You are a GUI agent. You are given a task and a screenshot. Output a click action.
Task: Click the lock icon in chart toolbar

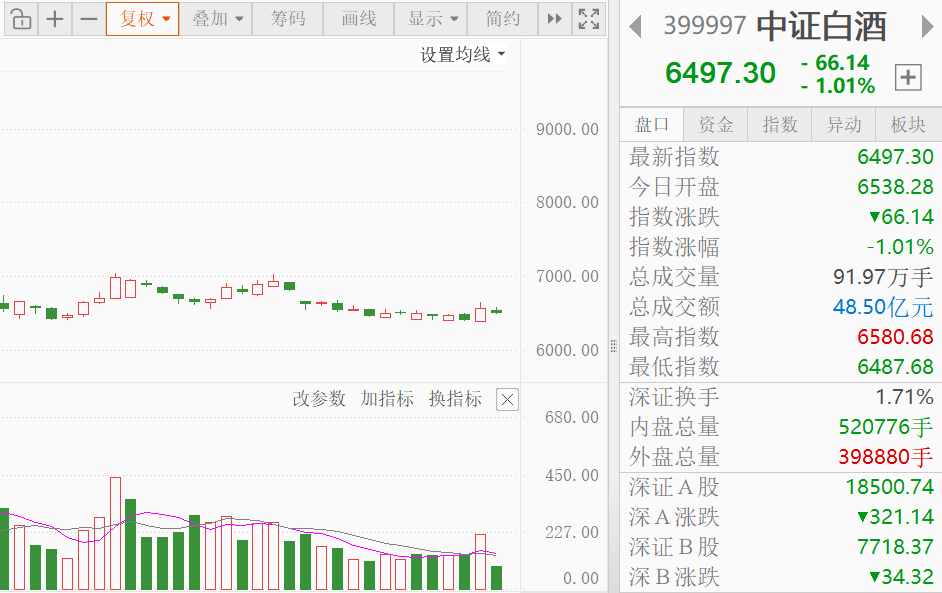tap(21, 19)
